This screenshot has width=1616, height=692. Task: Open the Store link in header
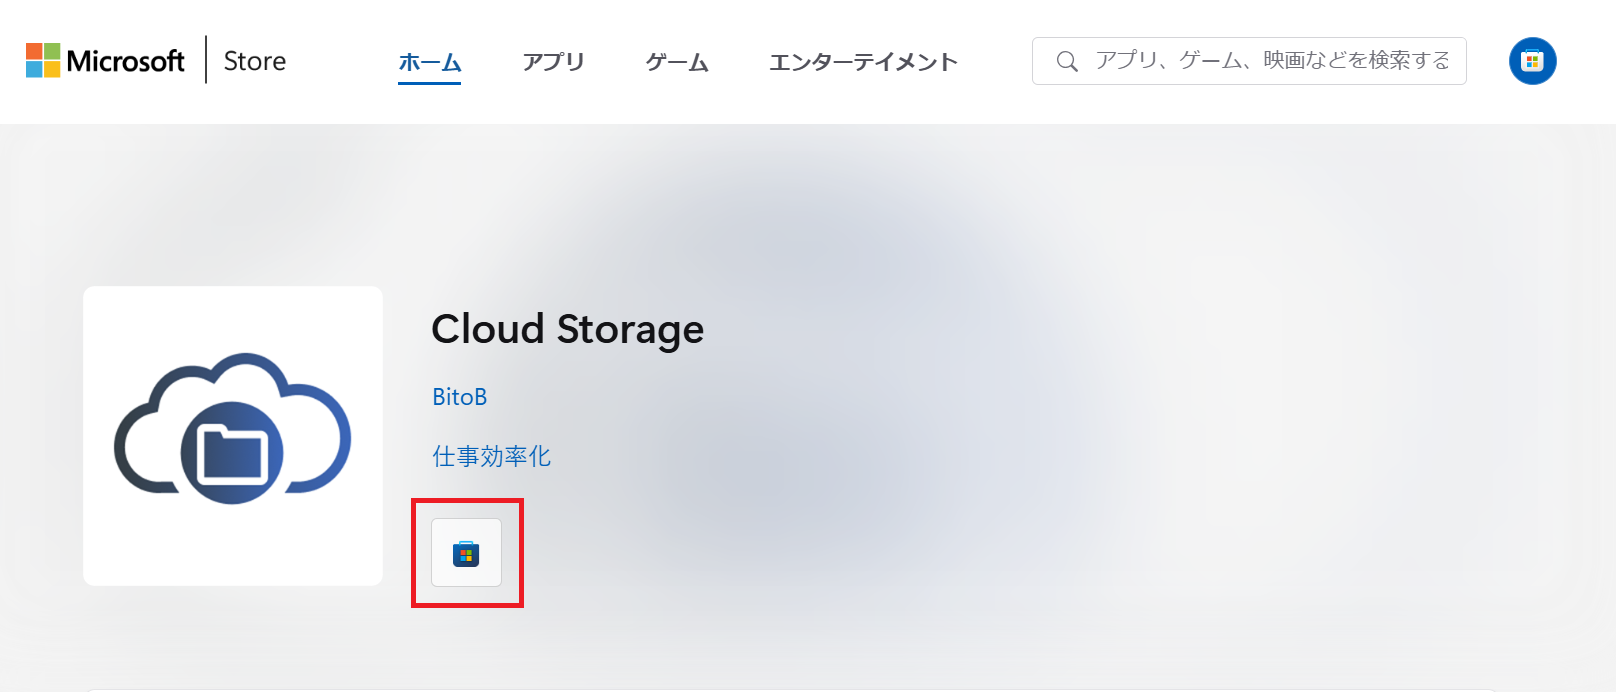(x=254, y=61)
